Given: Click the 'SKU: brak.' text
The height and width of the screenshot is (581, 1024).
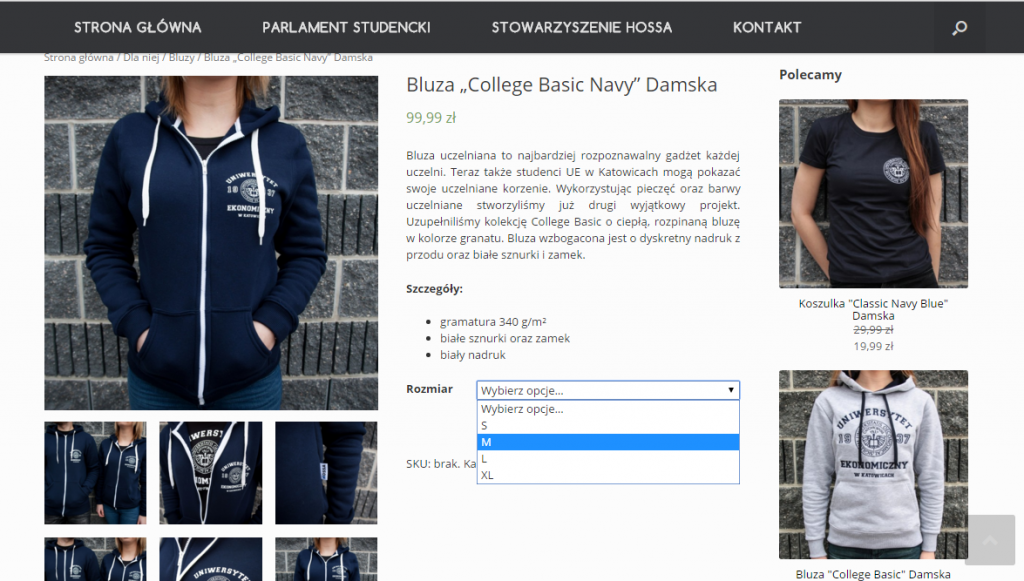Looking at the screenshot, I should click(x=433, y=464).
